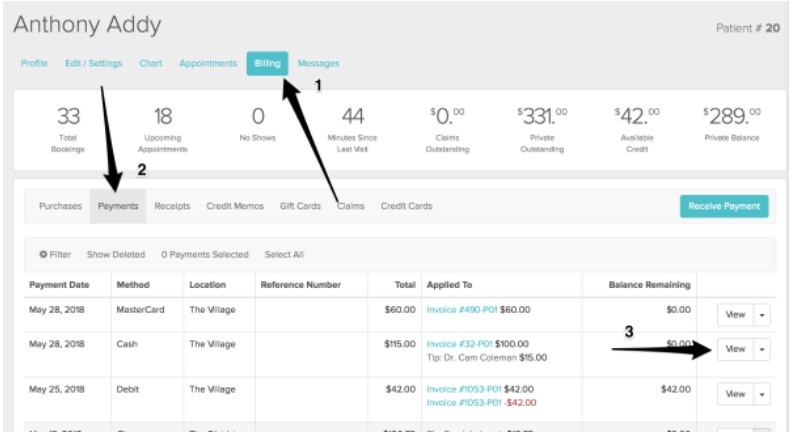This screenshot has height=436, width=795.
Task: Open the Billing tab
Action: click(267, 64)
